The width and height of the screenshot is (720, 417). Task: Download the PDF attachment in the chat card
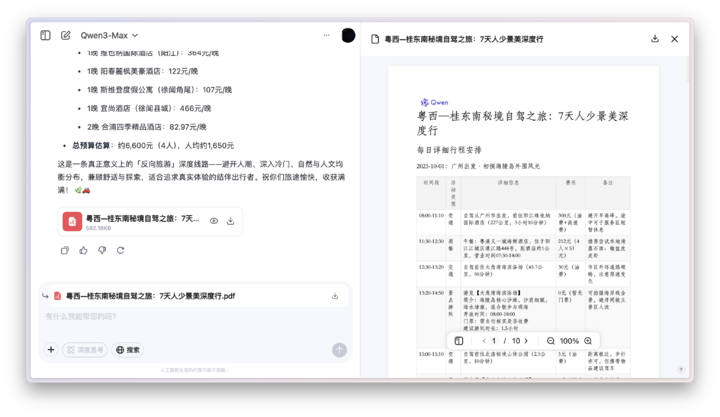231,221
